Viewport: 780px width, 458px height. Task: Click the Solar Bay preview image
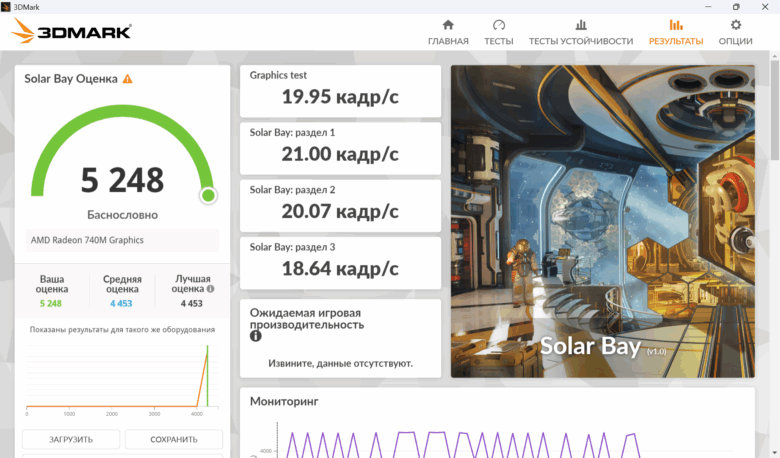pos(602,221)
